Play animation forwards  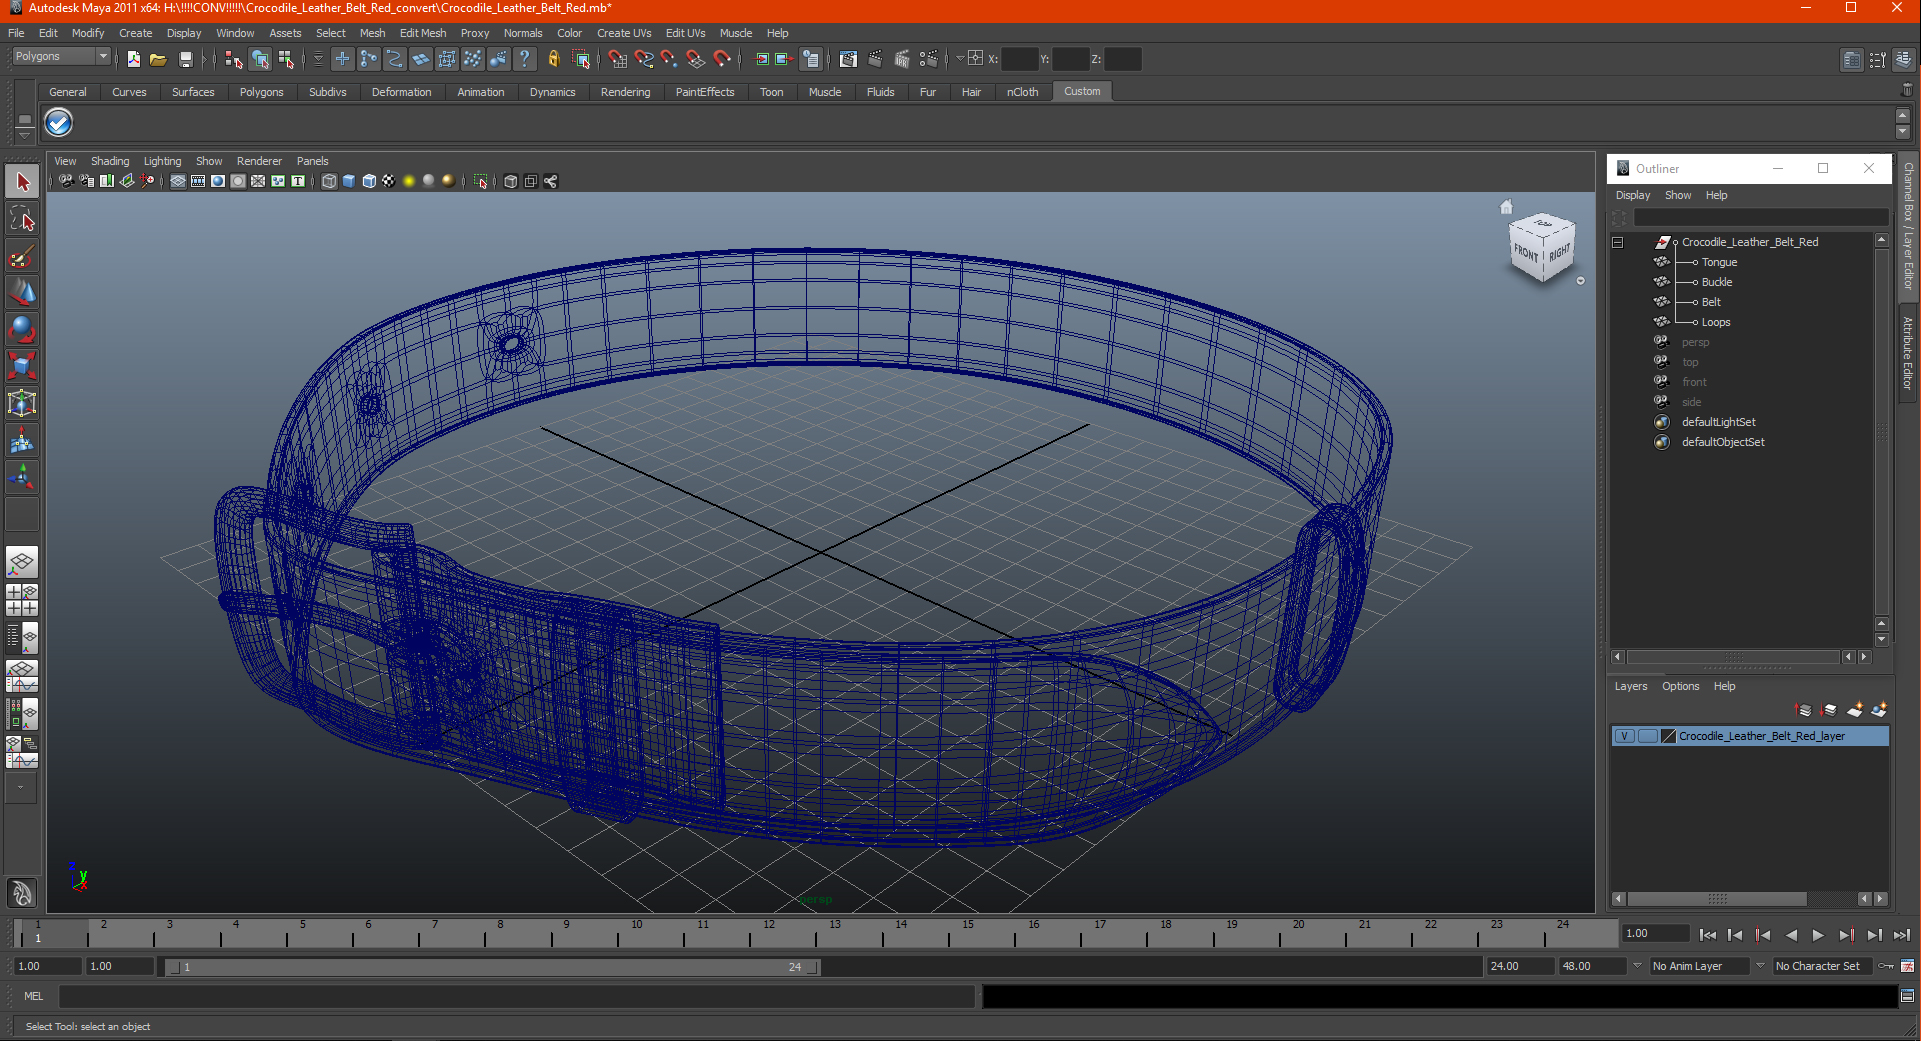point(1818,935)
